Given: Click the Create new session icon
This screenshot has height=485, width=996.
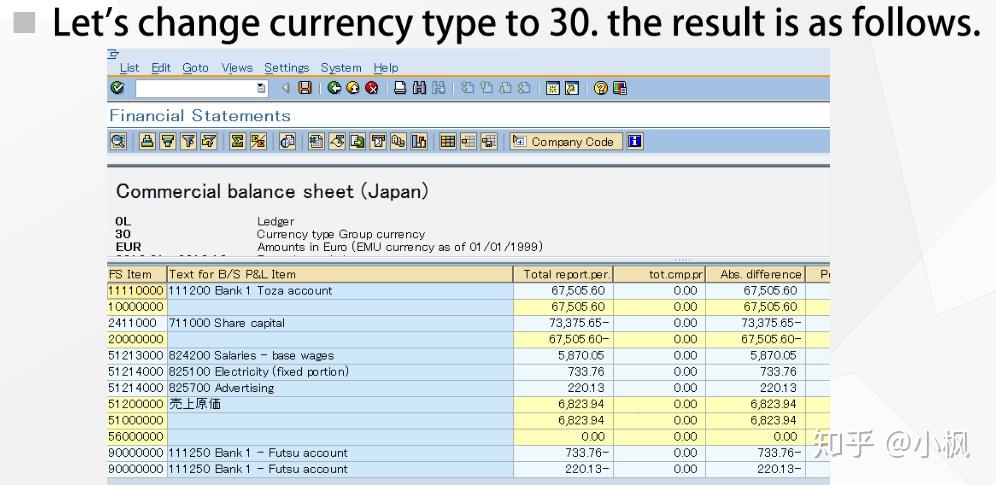Looking at the screenshot, I should [x=553, y=88].
